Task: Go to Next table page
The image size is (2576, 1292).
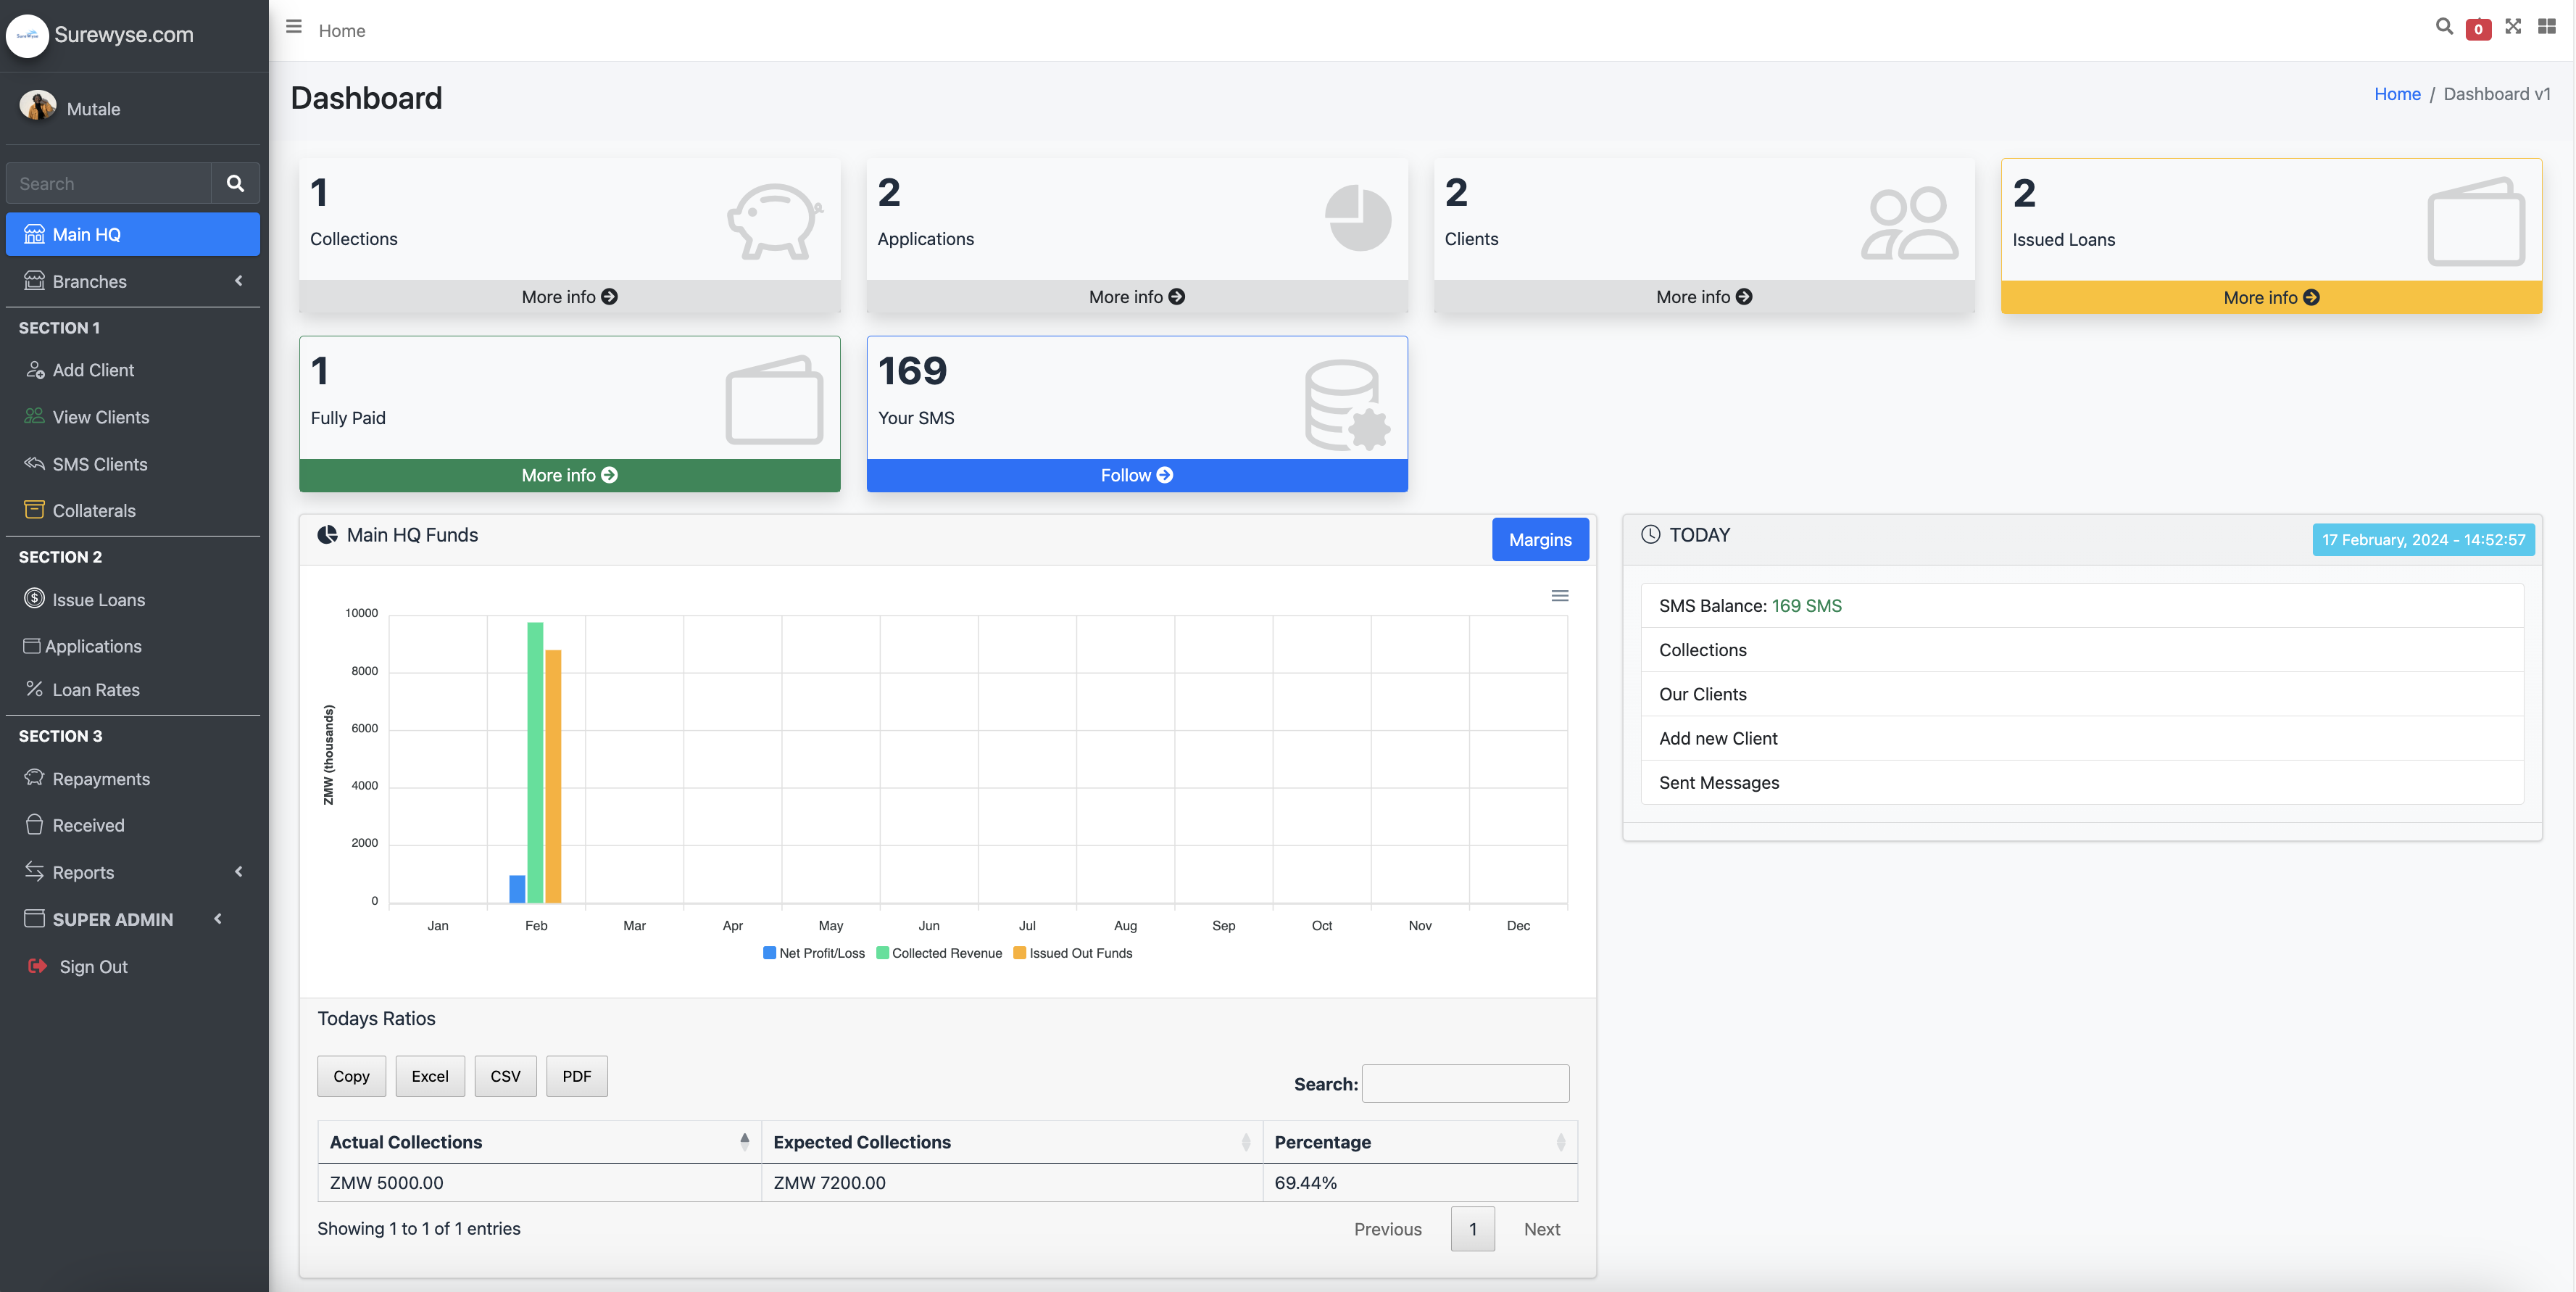Action: click(1541, 1229)
